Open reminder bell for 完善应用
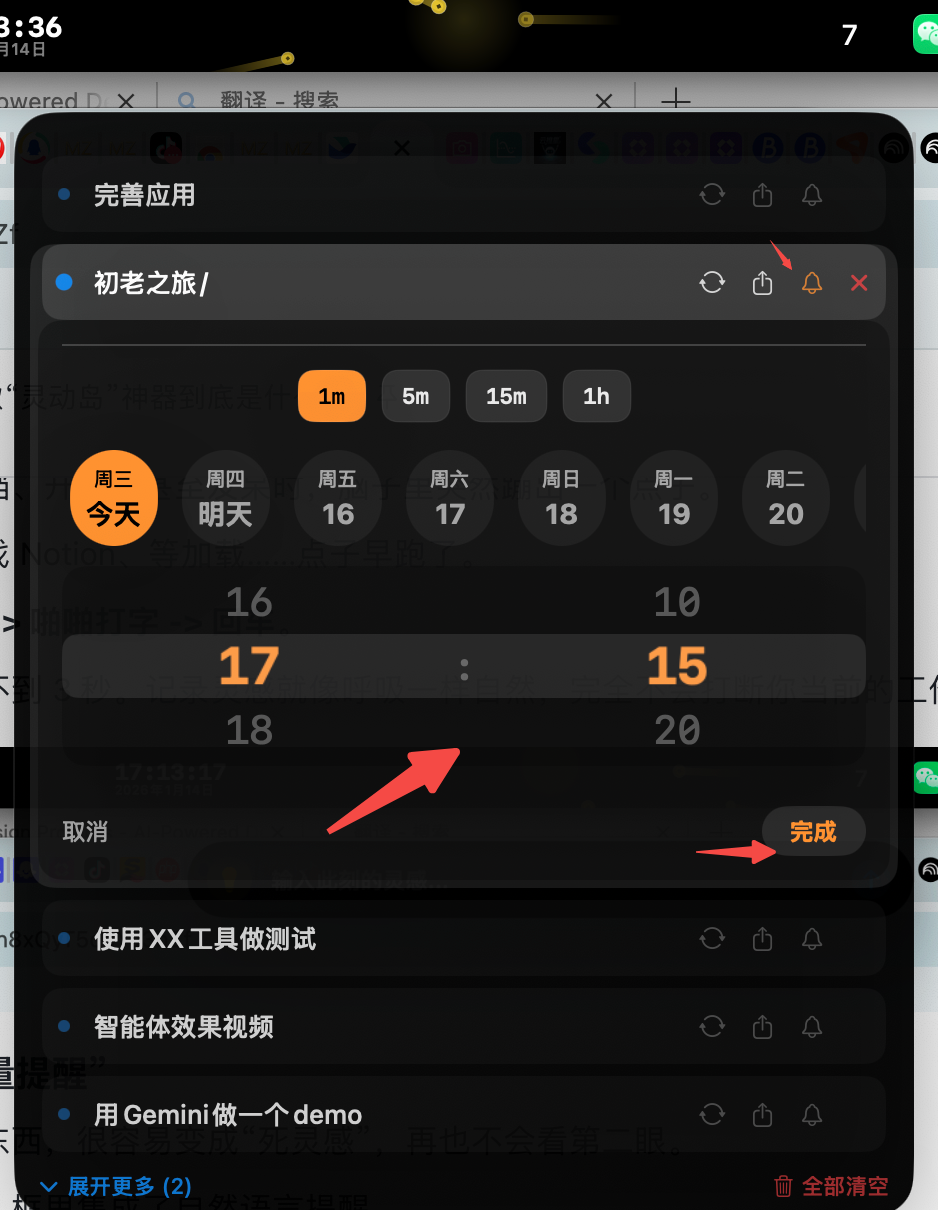Image resolution: width=938 pixels, height=1210 pixels. 812,195
